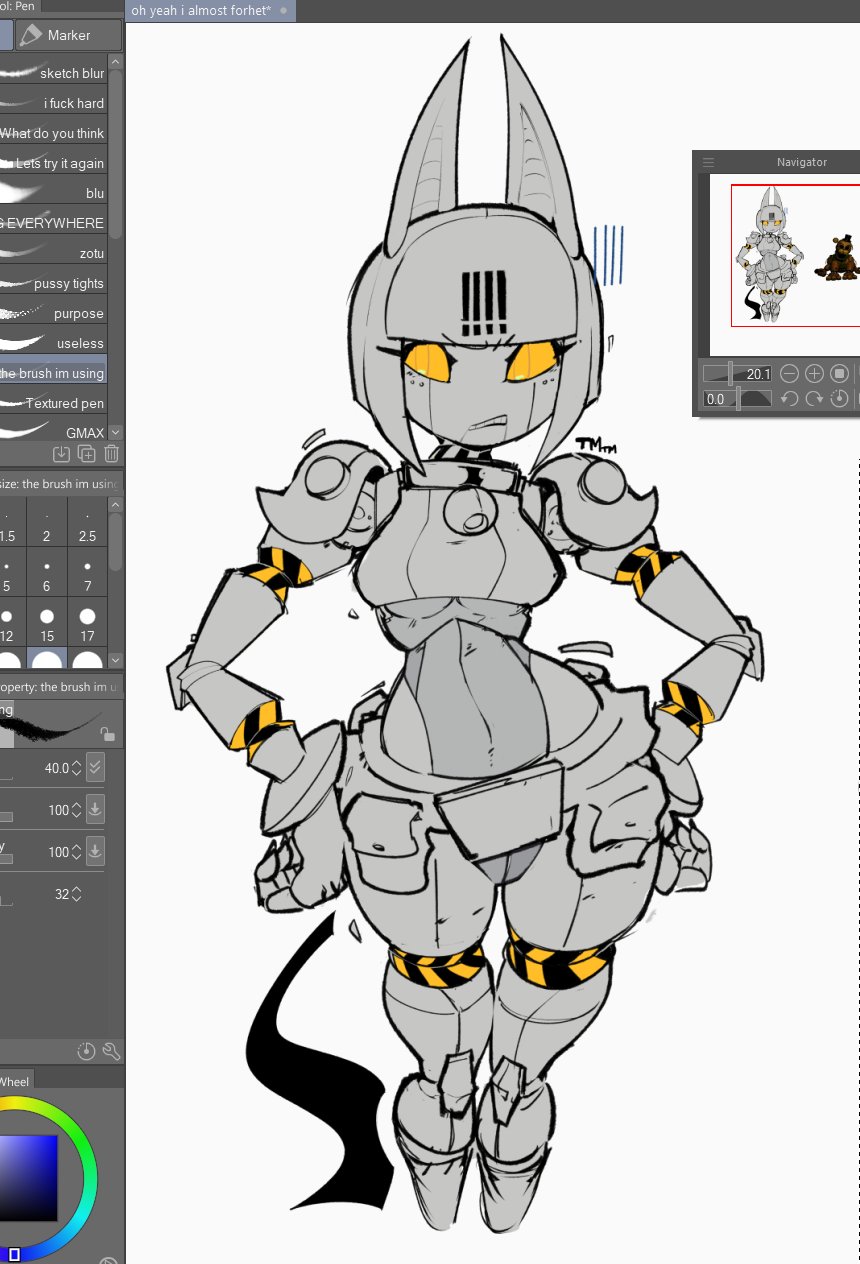The width and height of the screenshot is (860, 1264).
Task: Toggle the tool property lock icon
Action: 107,733
